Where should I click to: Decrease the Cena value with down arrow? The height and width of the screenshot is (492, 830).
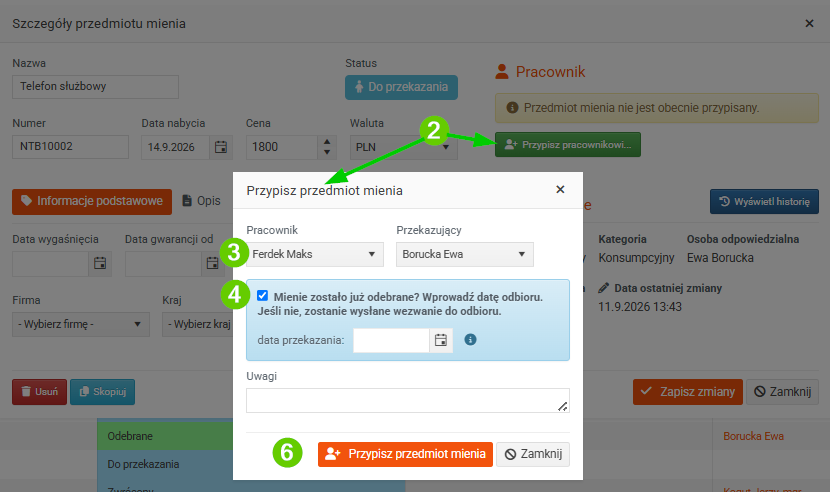pyautogui.click(x=327, y=153)
